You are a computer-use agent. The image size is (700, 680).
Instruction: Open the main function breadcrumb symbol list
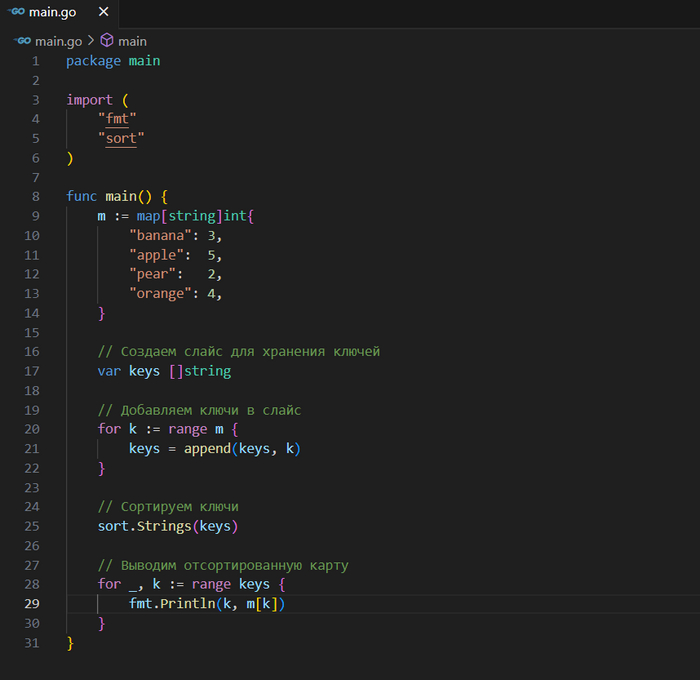(x=132, y=41)
